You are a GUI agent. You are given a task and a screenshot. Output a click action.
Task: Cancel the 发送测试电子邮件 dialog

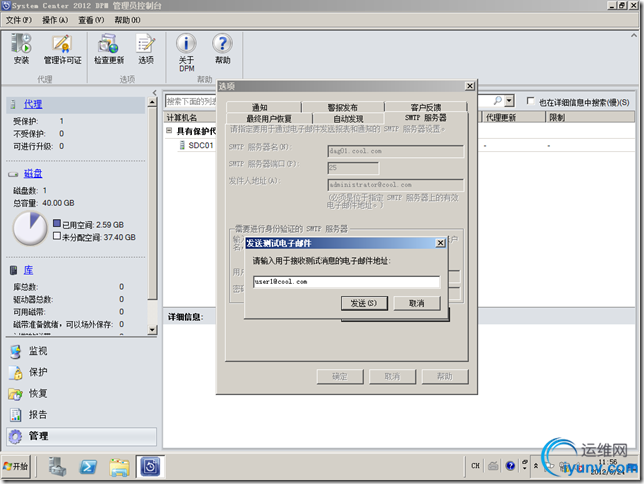pyautogui.click(x=416, y=303)
